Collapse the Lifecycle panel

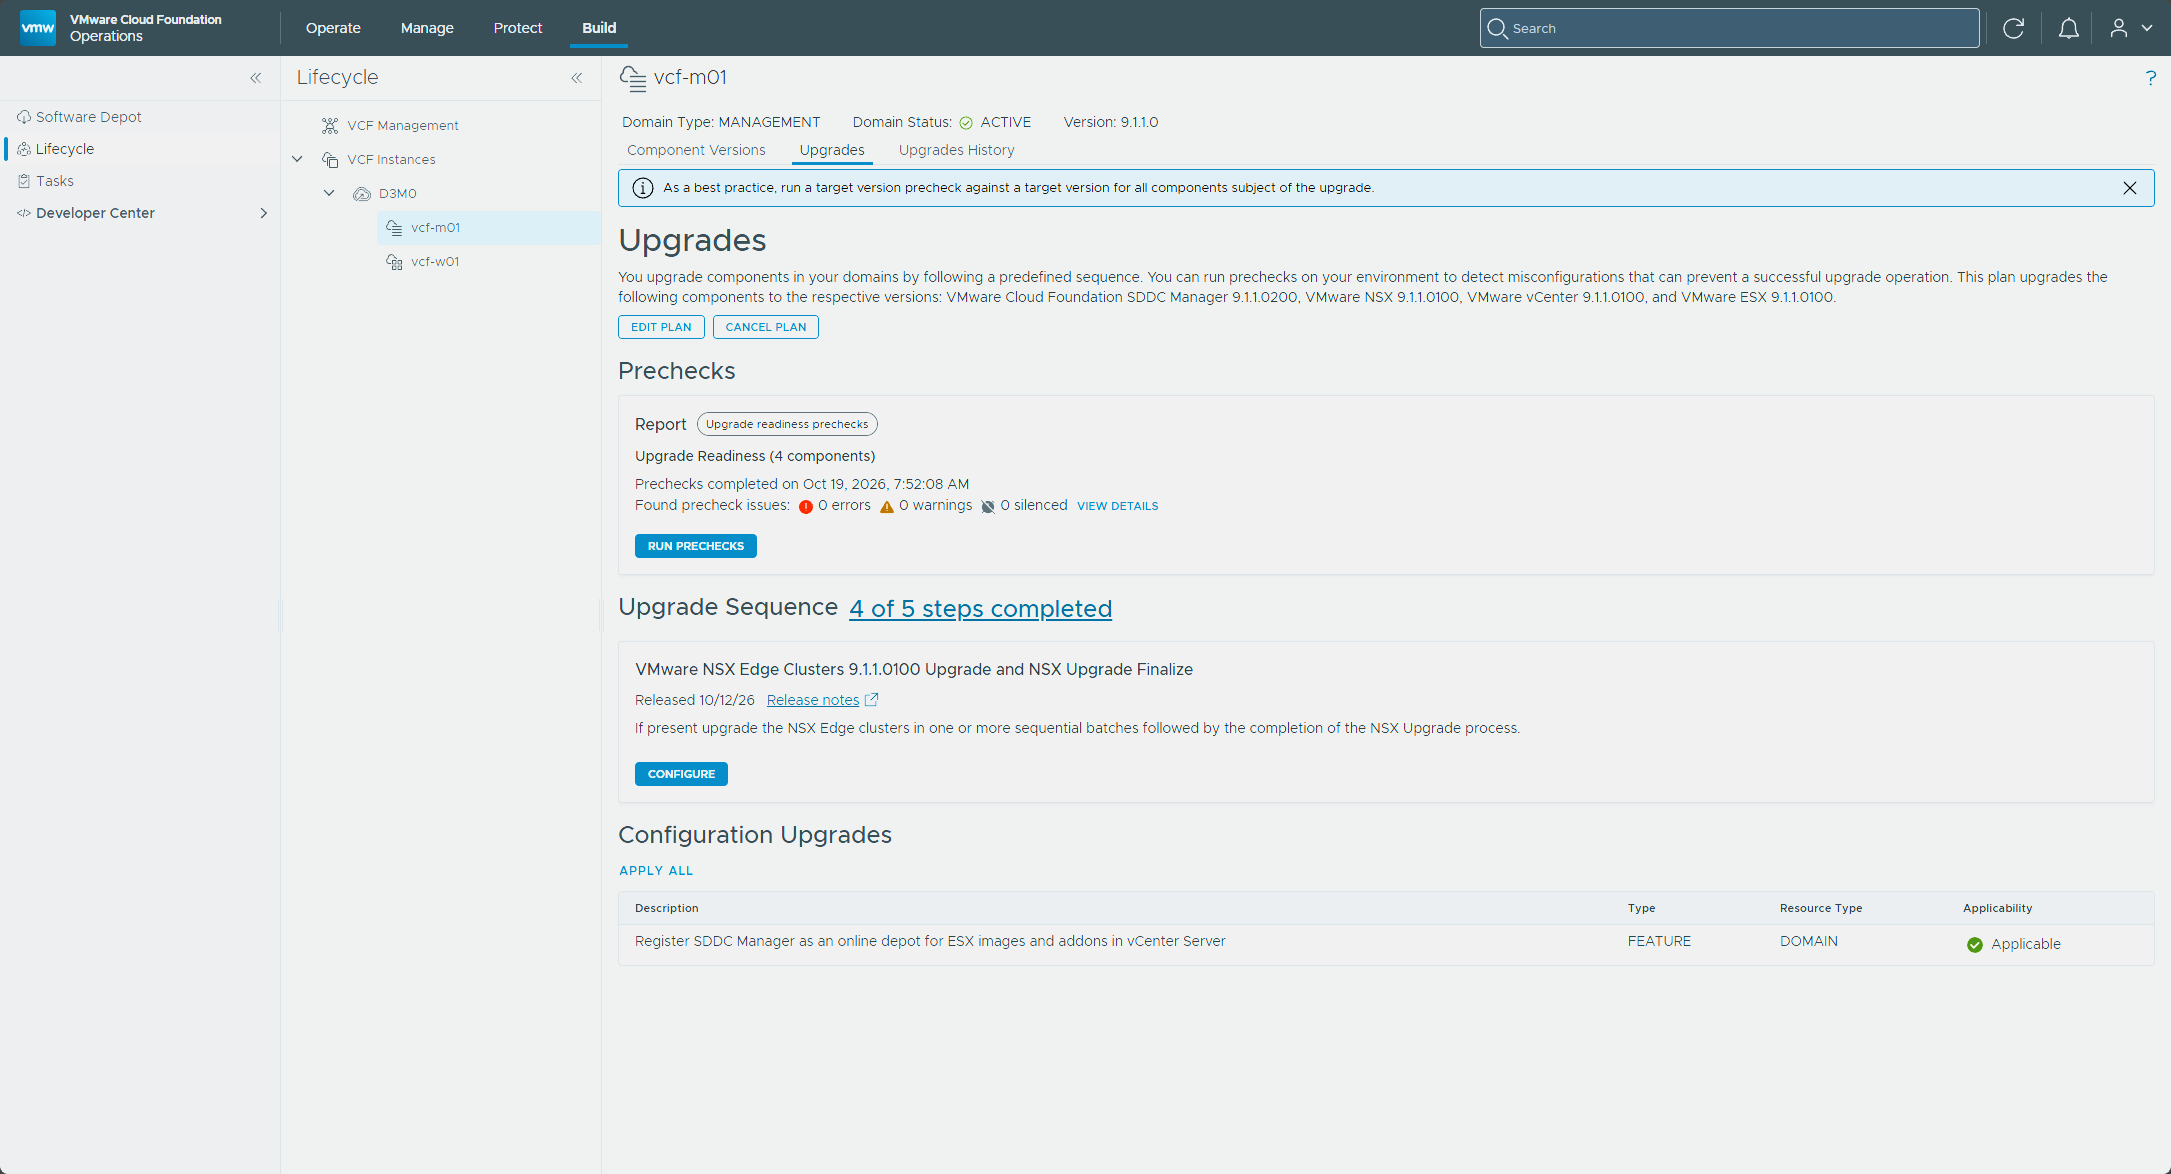pos(577,78)
